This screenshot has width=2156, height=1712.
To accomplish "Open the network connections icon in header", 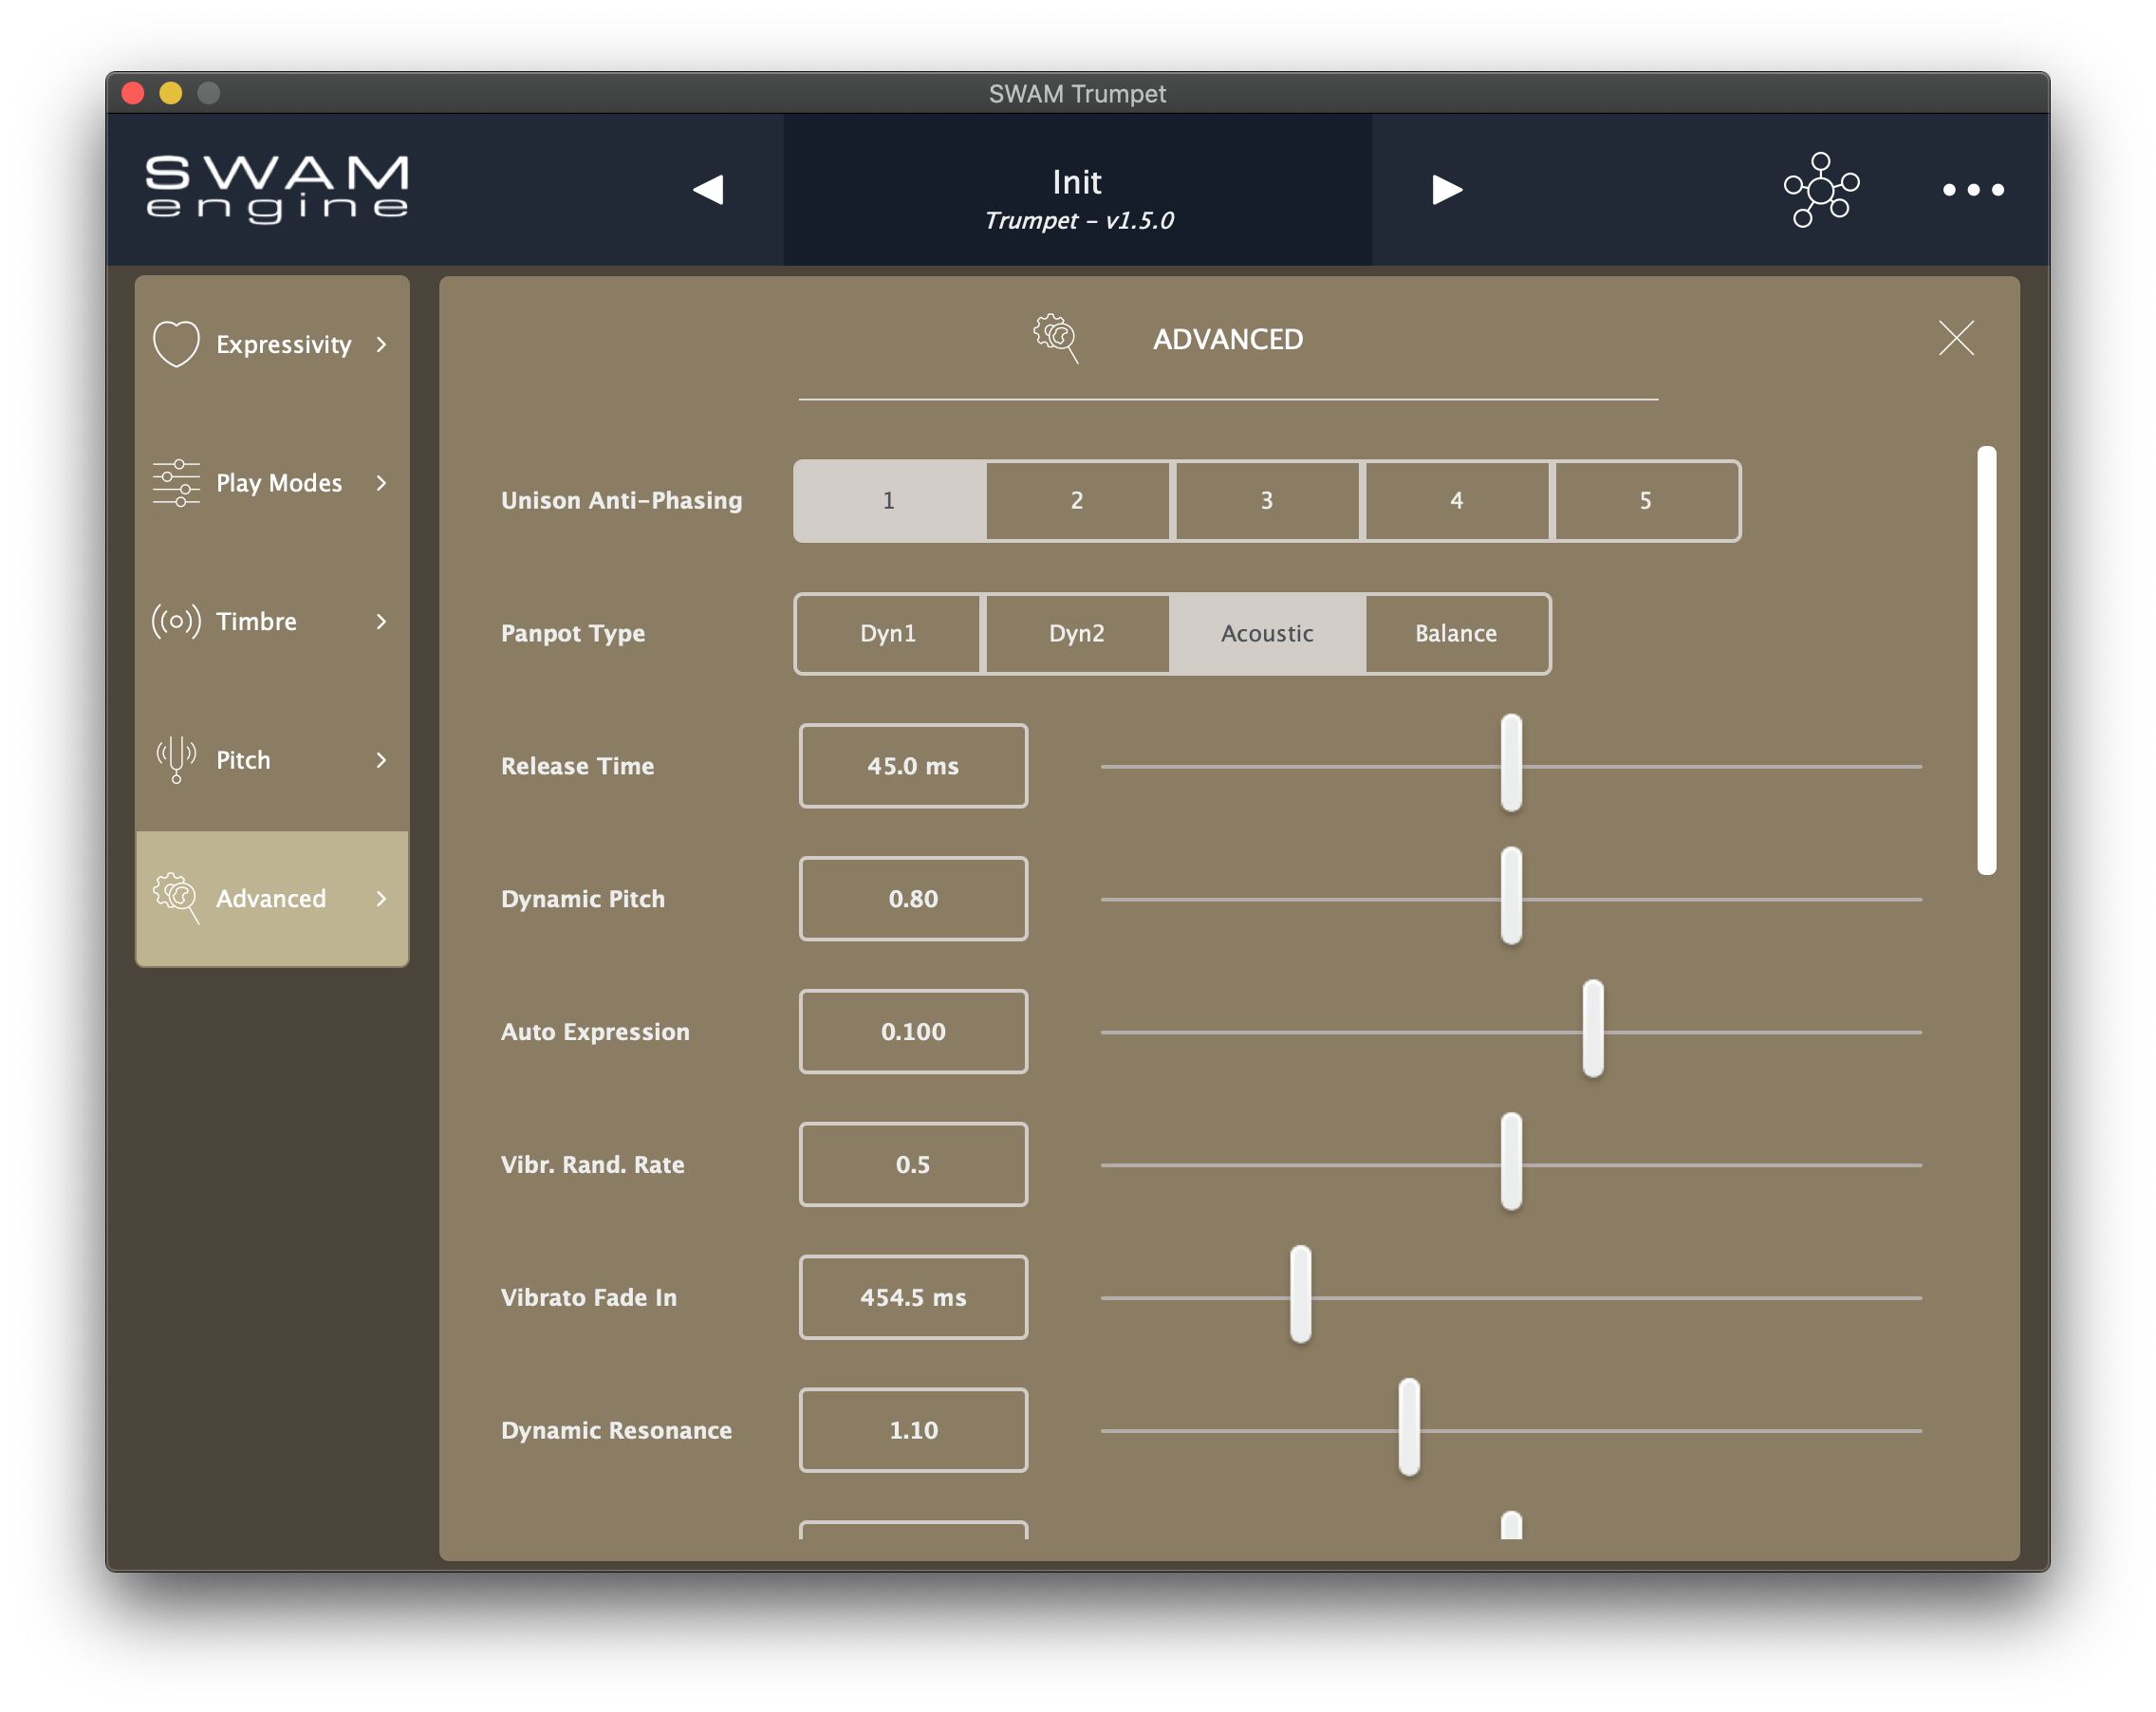I will pos(1822,189).
